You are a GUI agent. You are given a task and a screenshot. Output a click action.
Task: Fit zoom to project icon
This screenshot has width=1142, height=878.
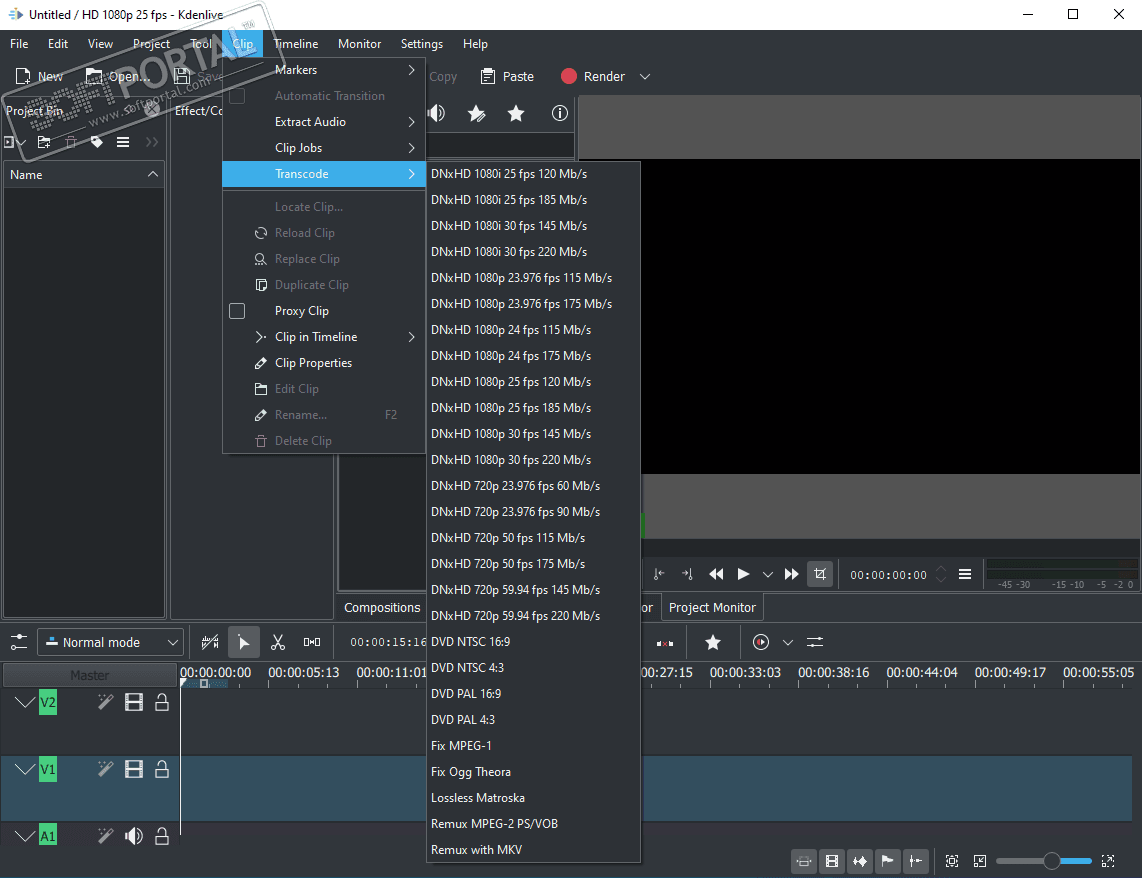(x=951, y=861)
